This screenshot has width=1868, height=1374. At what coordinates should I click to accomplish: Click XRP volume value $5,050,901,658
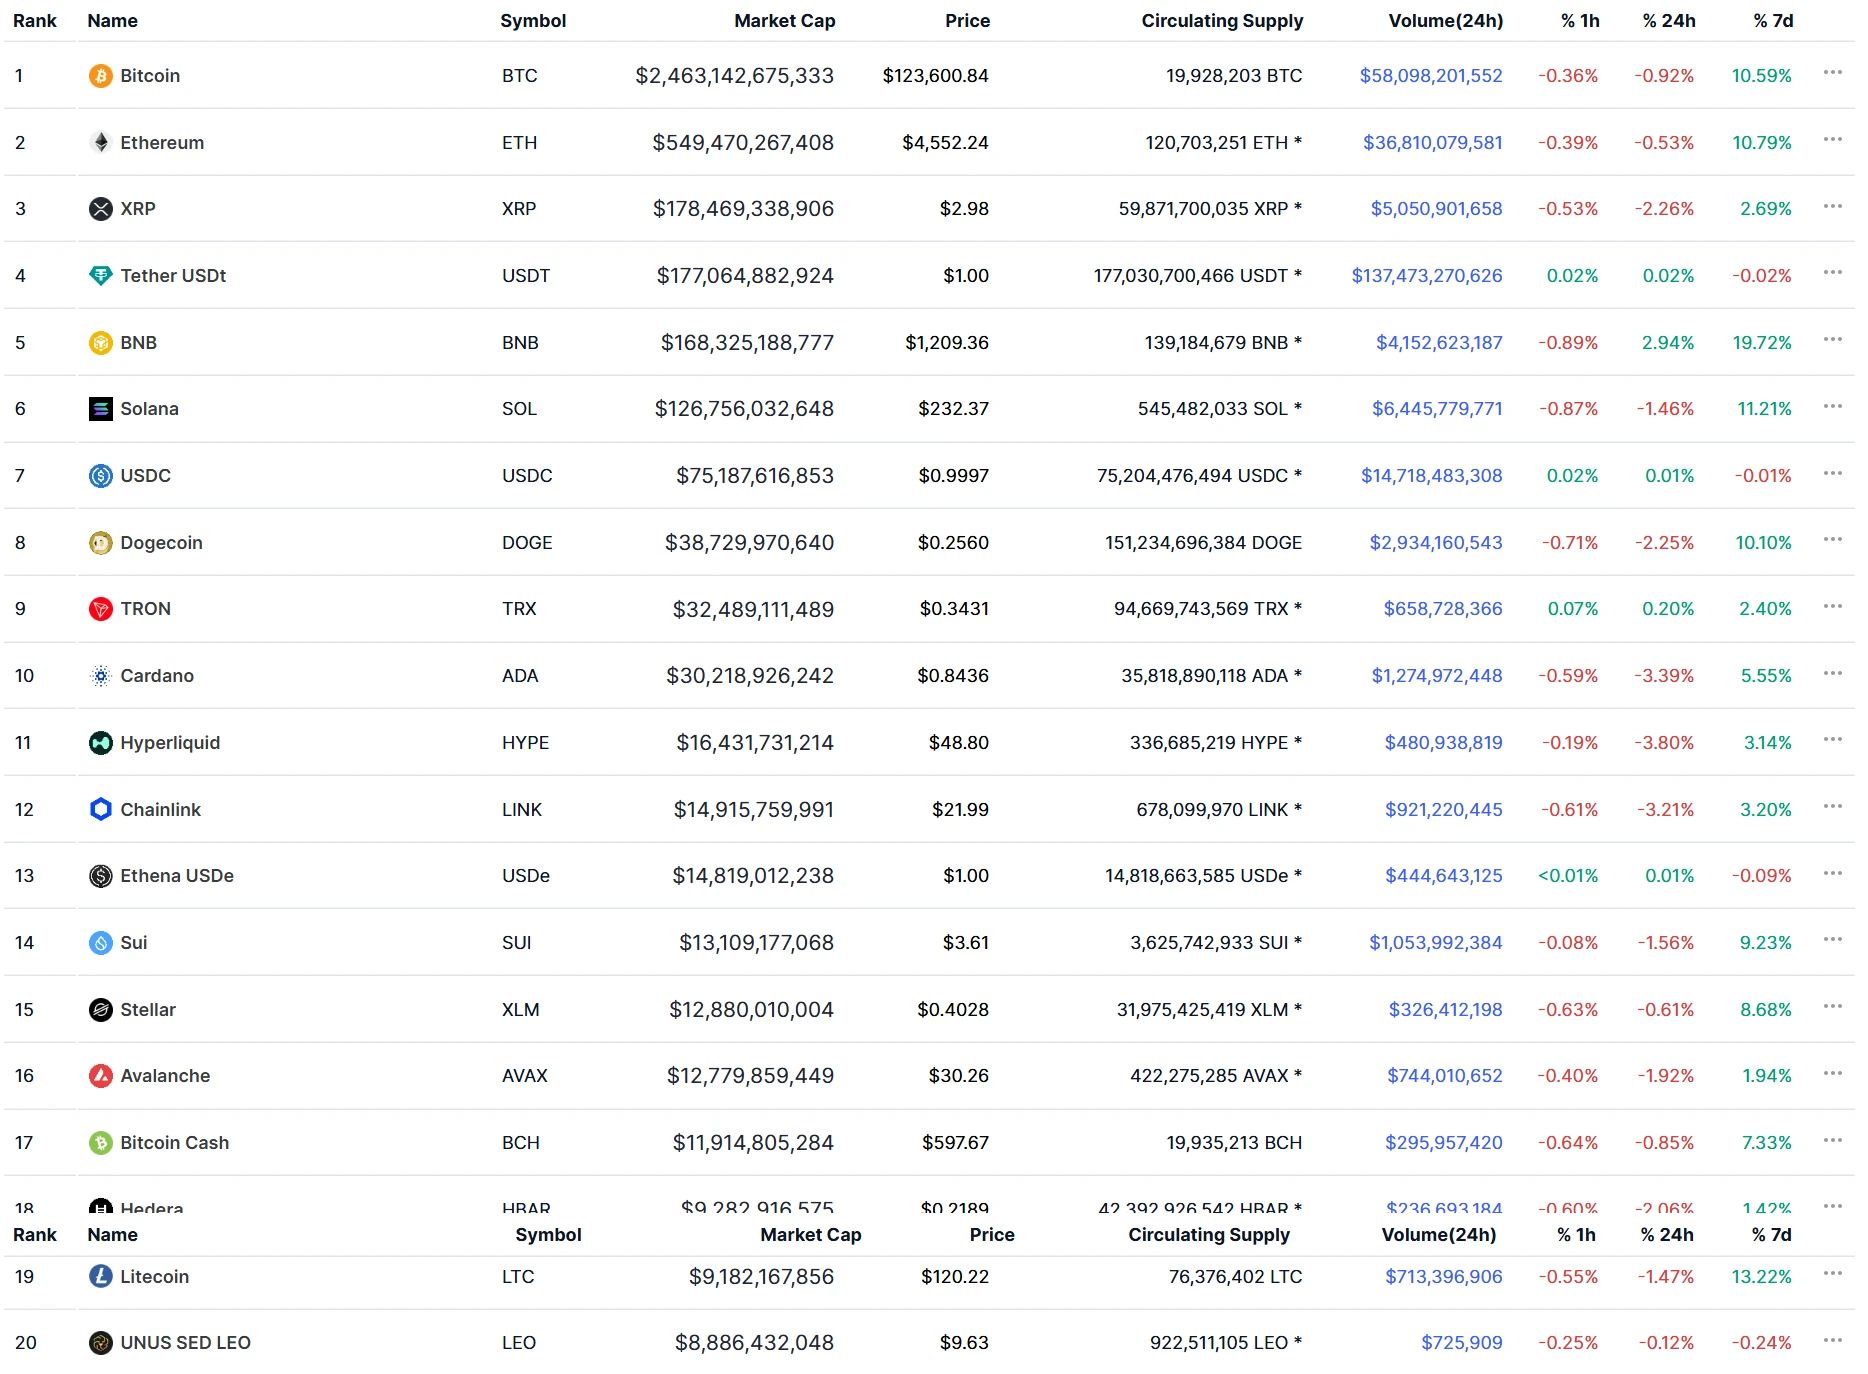tap(1436, 209)
